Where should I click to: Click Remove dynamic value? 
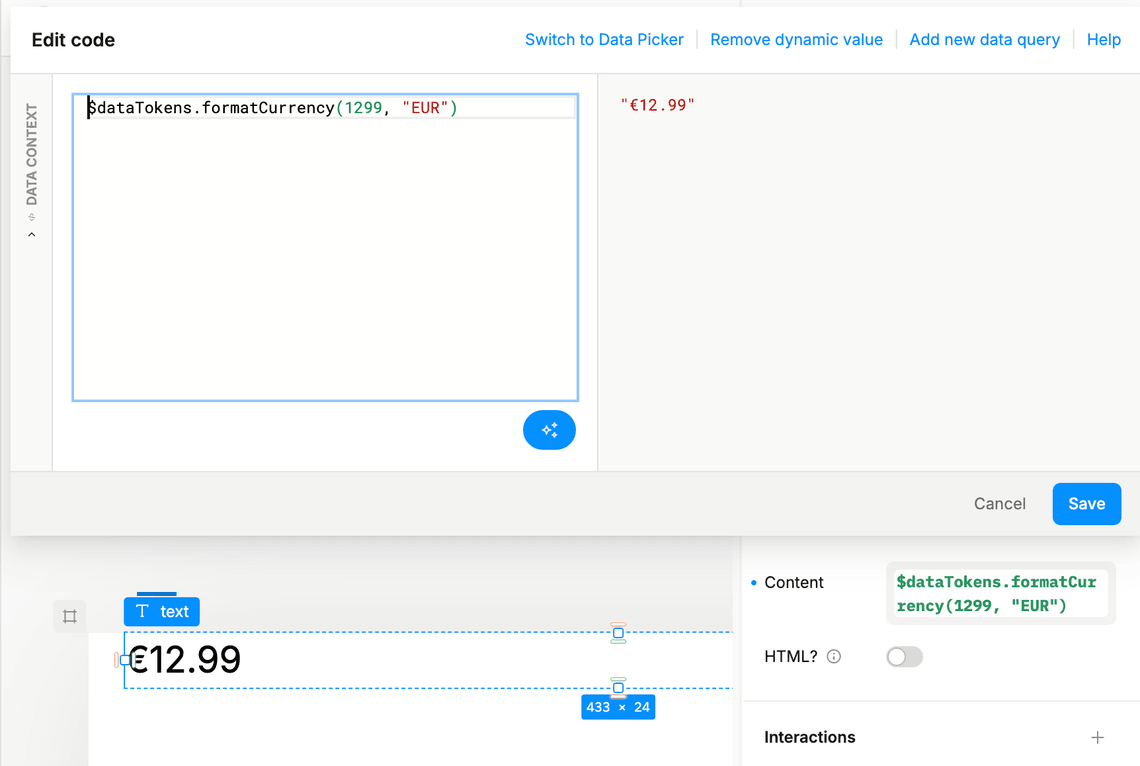click(796, 39)
